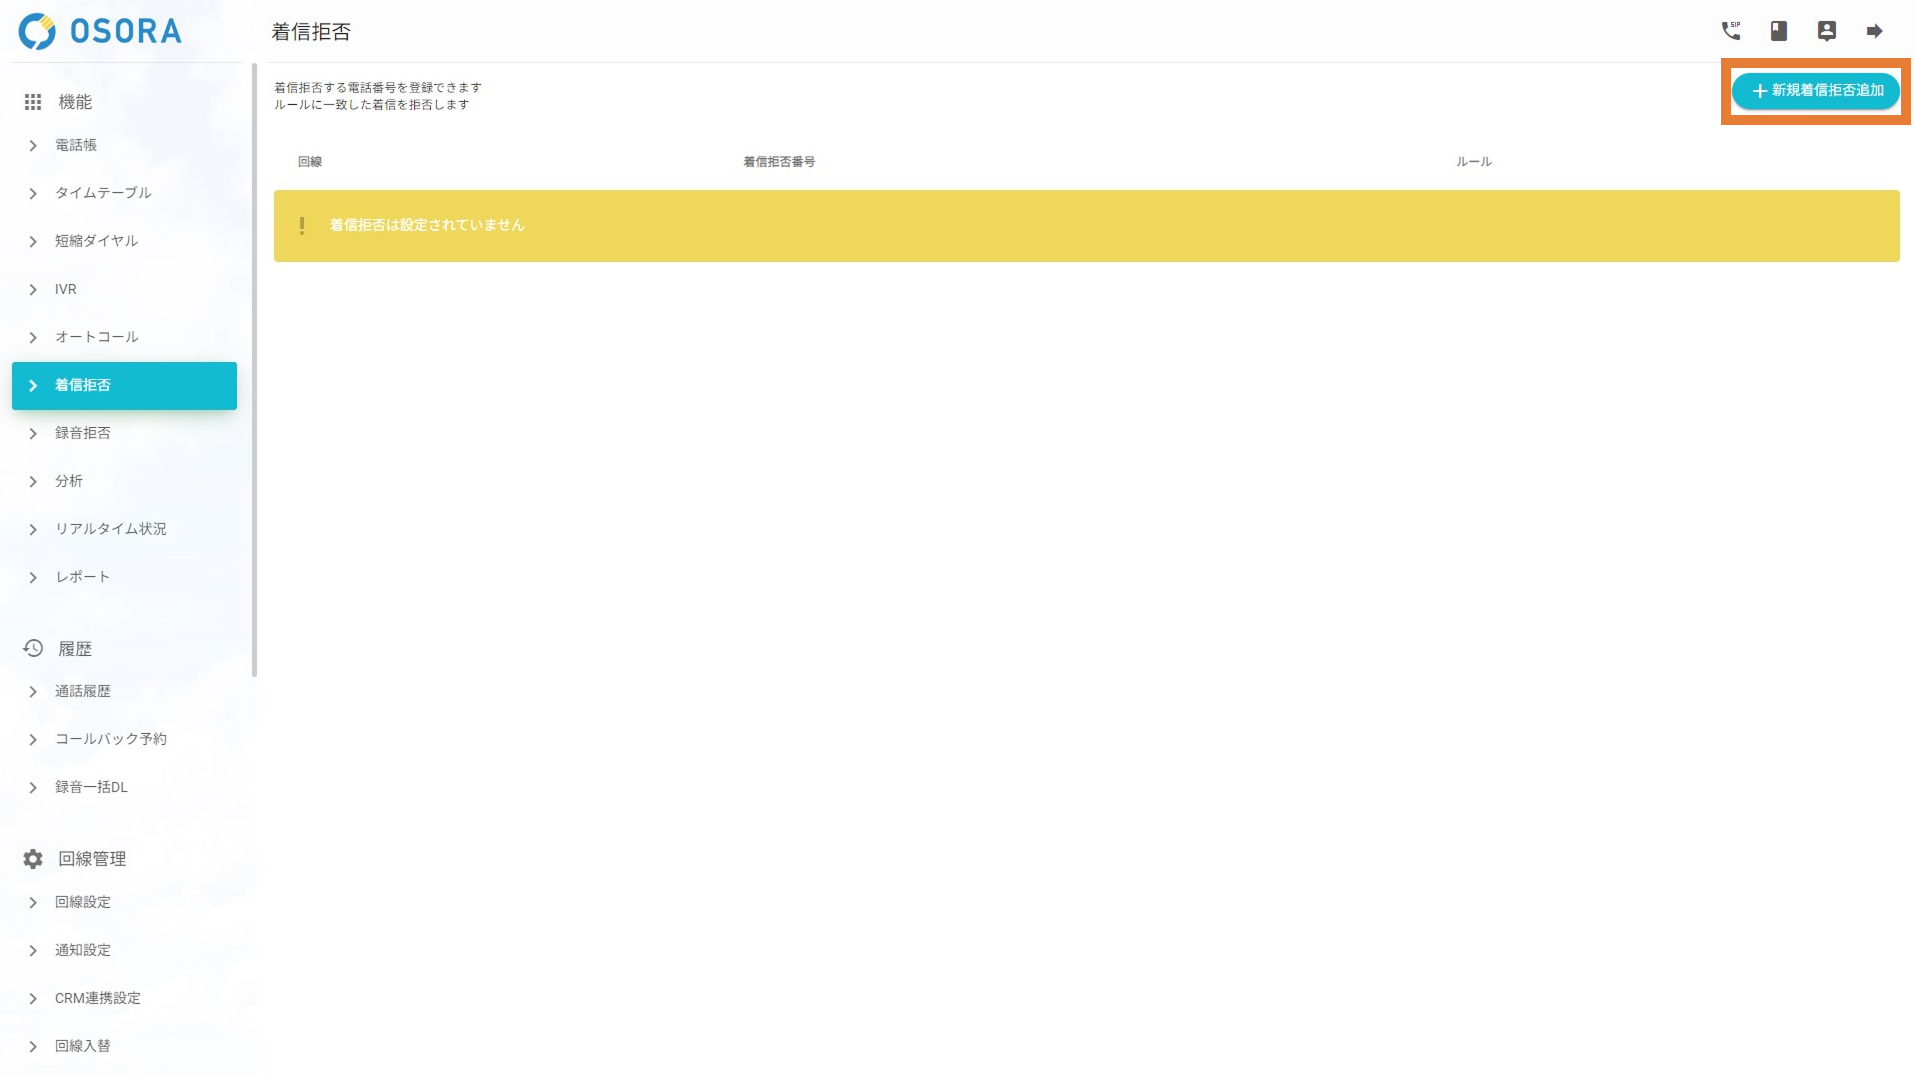
Task: Expand the 電話帳 section chevron
Action: click(x=33, y=145)
